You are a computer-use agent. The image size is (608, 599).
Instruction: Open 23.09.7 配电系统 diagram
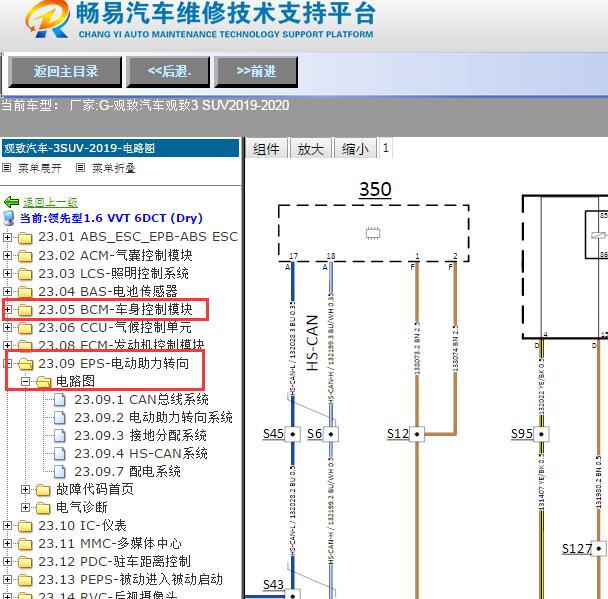128,471
